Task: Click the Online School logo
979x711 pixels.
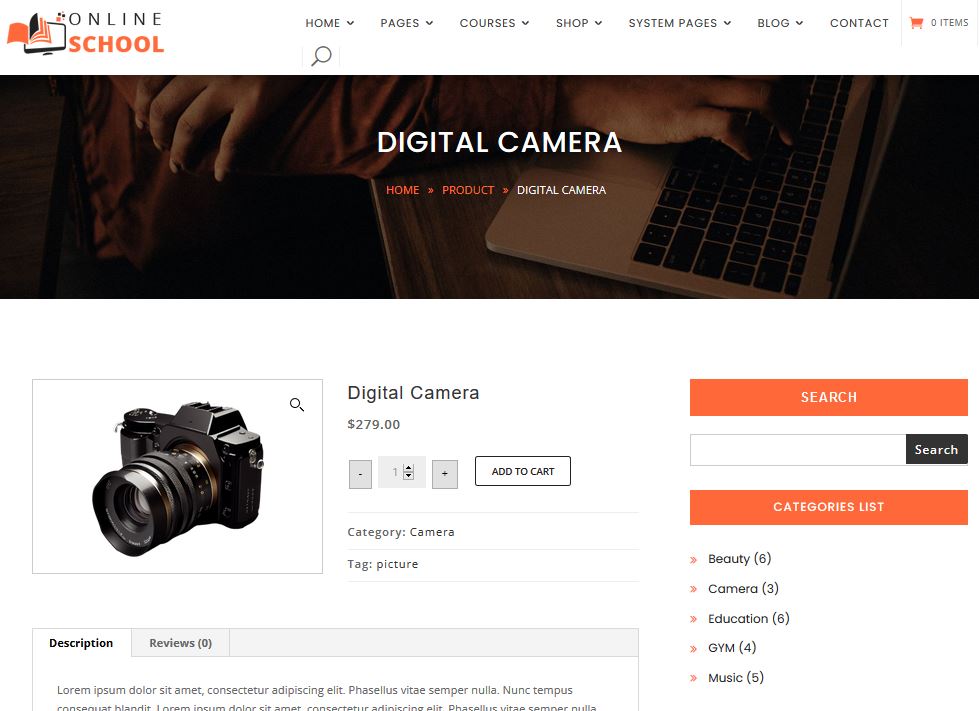Action: [x=86, y=33]
